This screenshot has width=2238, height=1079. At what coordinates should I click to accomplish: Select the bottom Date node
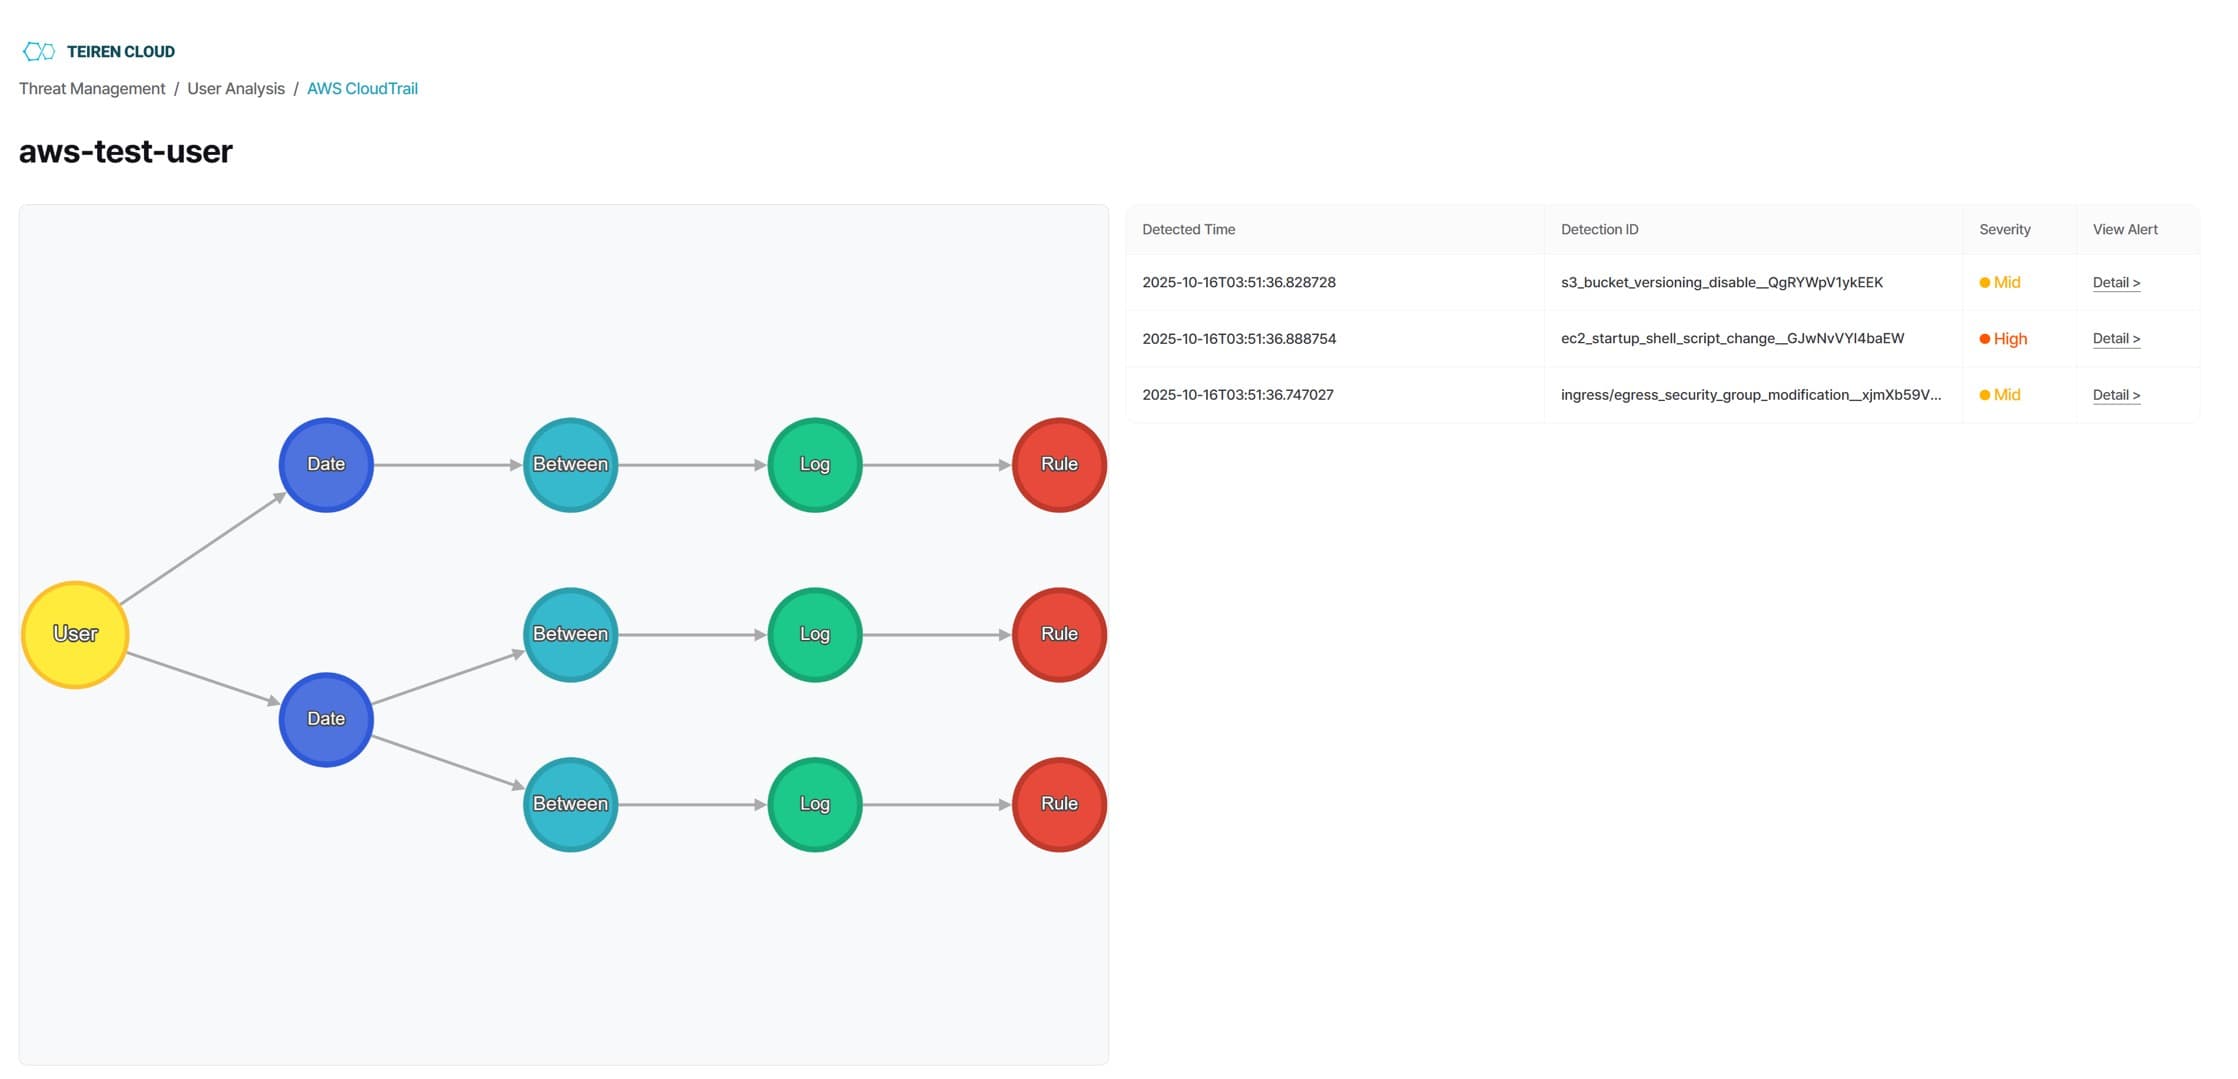(x=326, y=718)
